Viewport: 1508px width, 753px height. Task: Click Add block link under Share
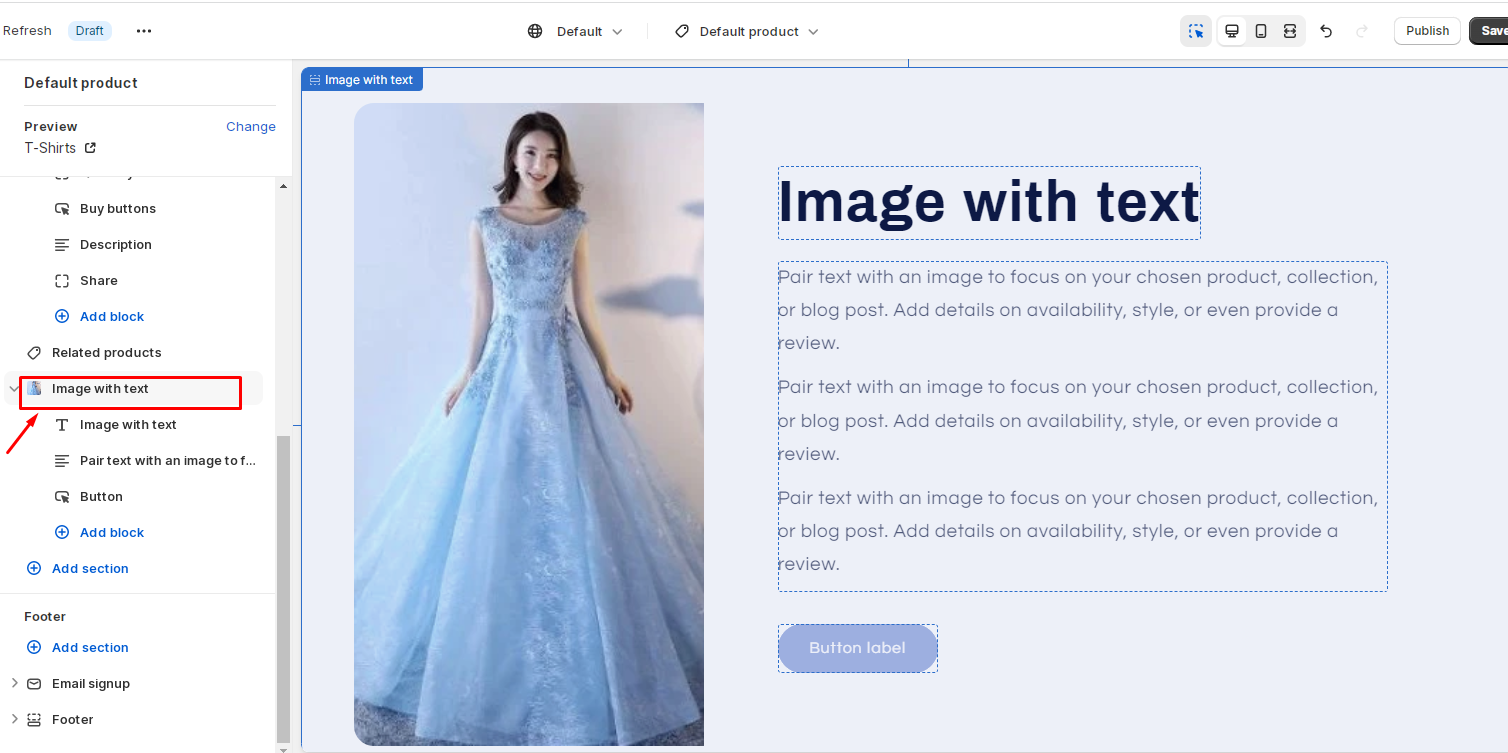(112, 317)
